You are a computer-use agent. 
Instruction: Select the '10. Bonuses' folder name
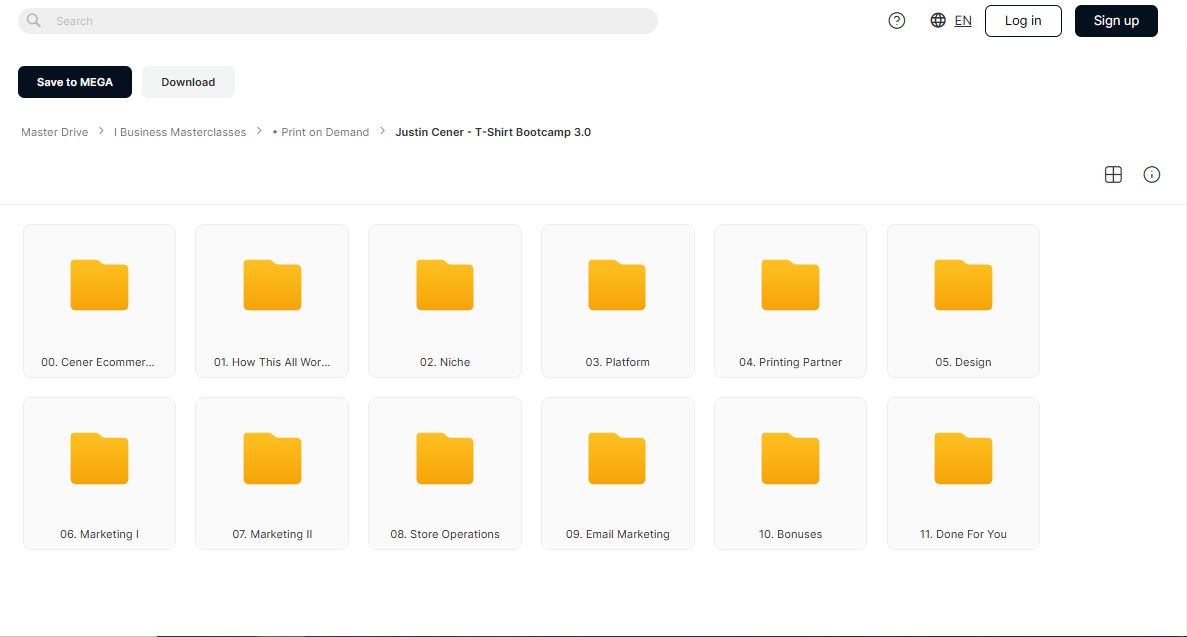point(790,534)
